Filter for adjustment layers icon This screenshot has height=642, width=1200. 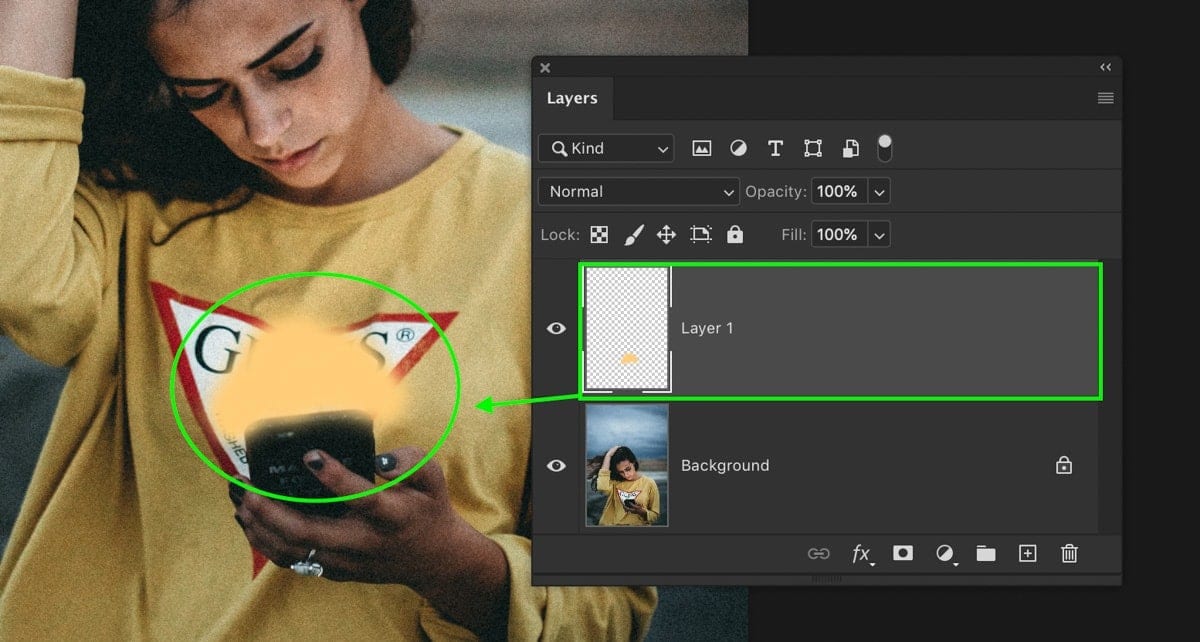(738, 148)
